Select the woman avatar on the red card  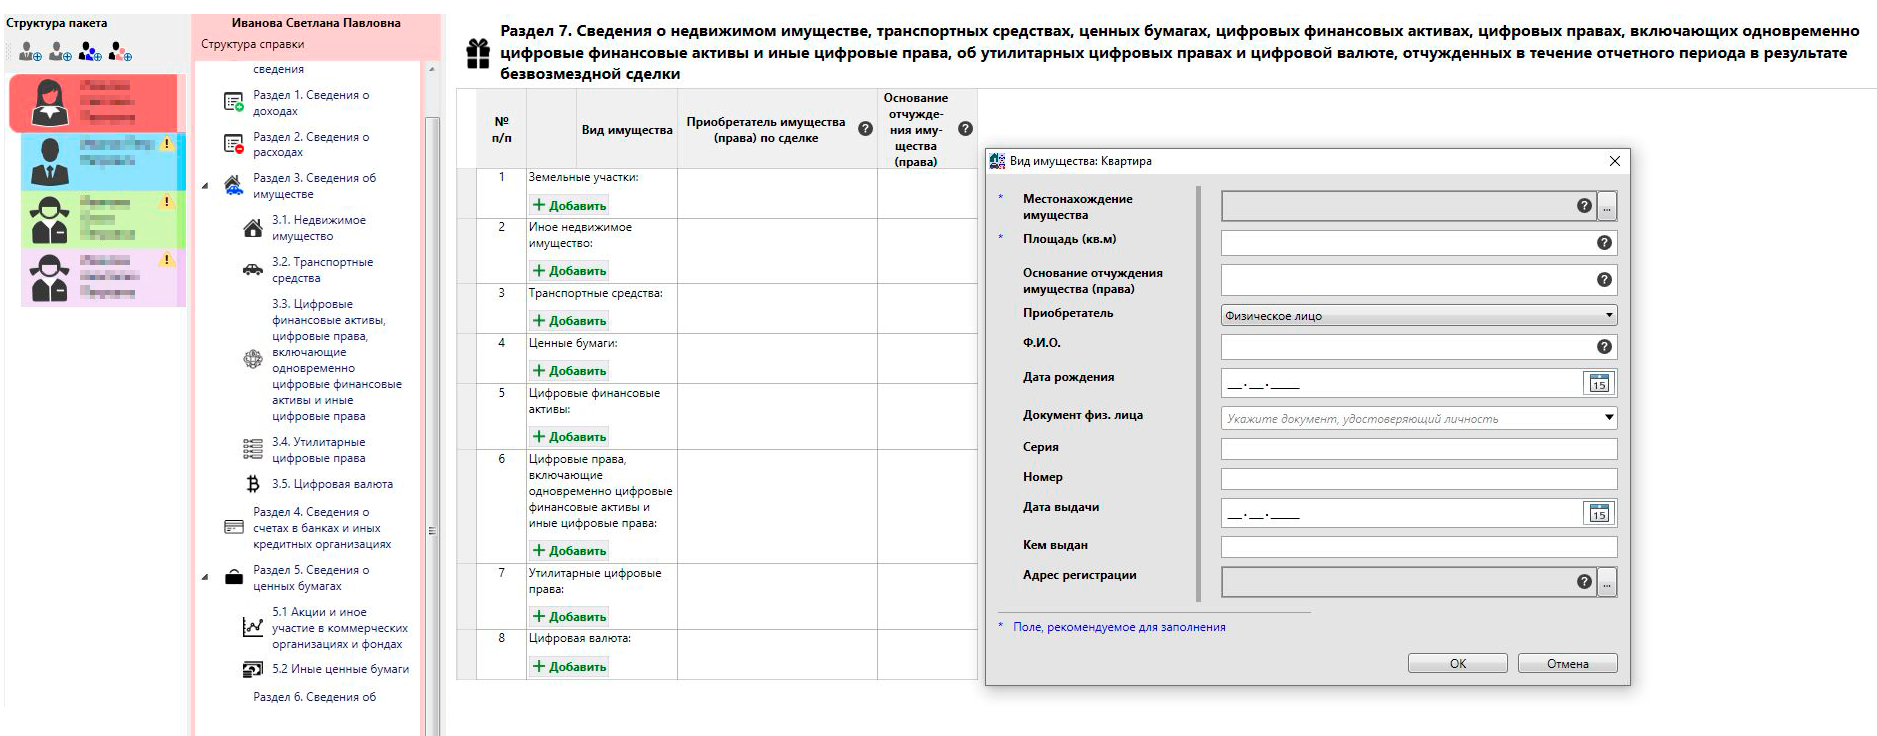[49, 103]
